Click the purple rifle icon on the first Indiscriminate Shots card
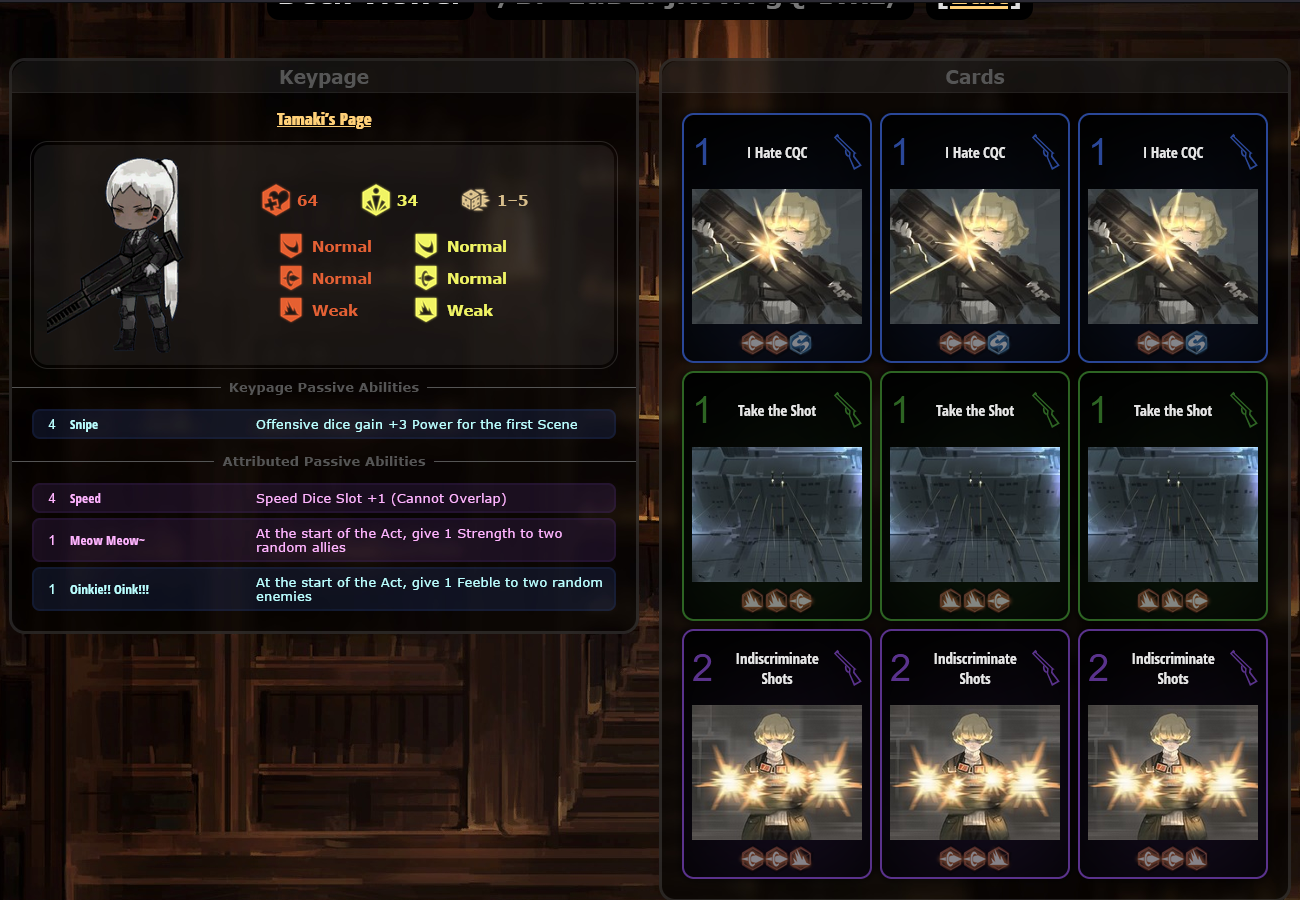The image size is (1300, 900). pyautogui.click(x=847, y=668)
